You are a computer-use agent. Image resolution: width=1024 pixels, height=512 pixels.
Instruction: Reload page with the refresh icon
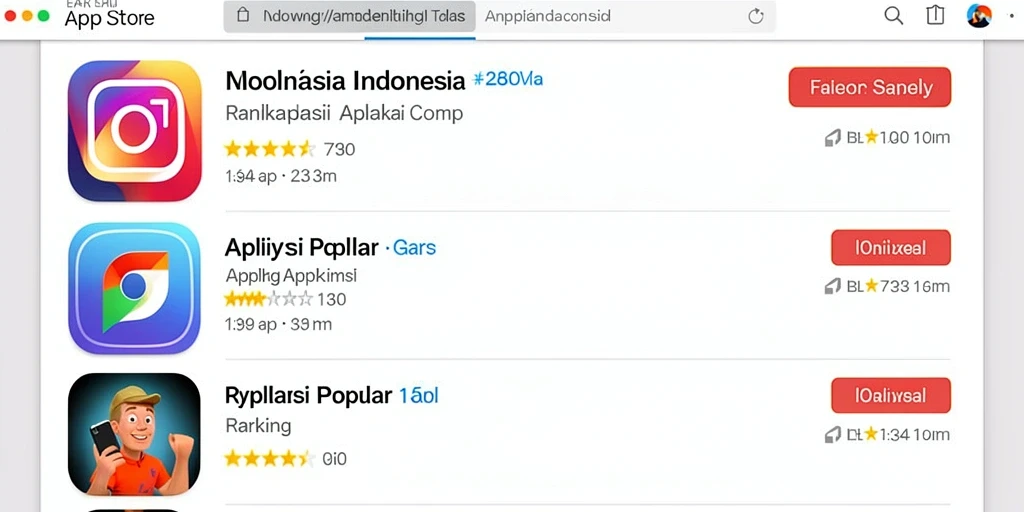point(756,16)
